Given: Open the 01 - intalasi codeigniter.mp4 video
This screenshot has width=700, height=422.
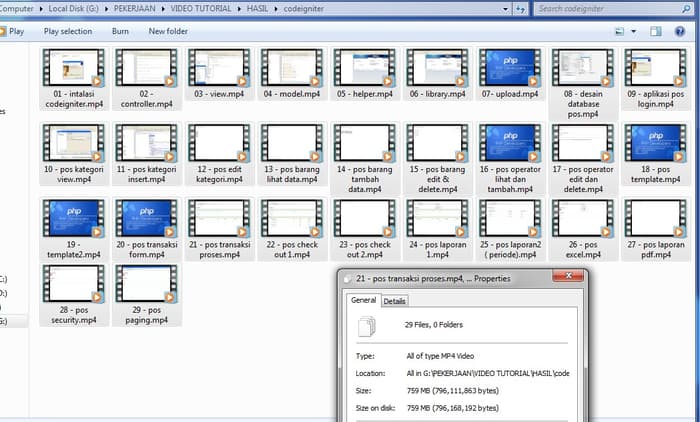Looking at the screenshot, I should point(73,68).
